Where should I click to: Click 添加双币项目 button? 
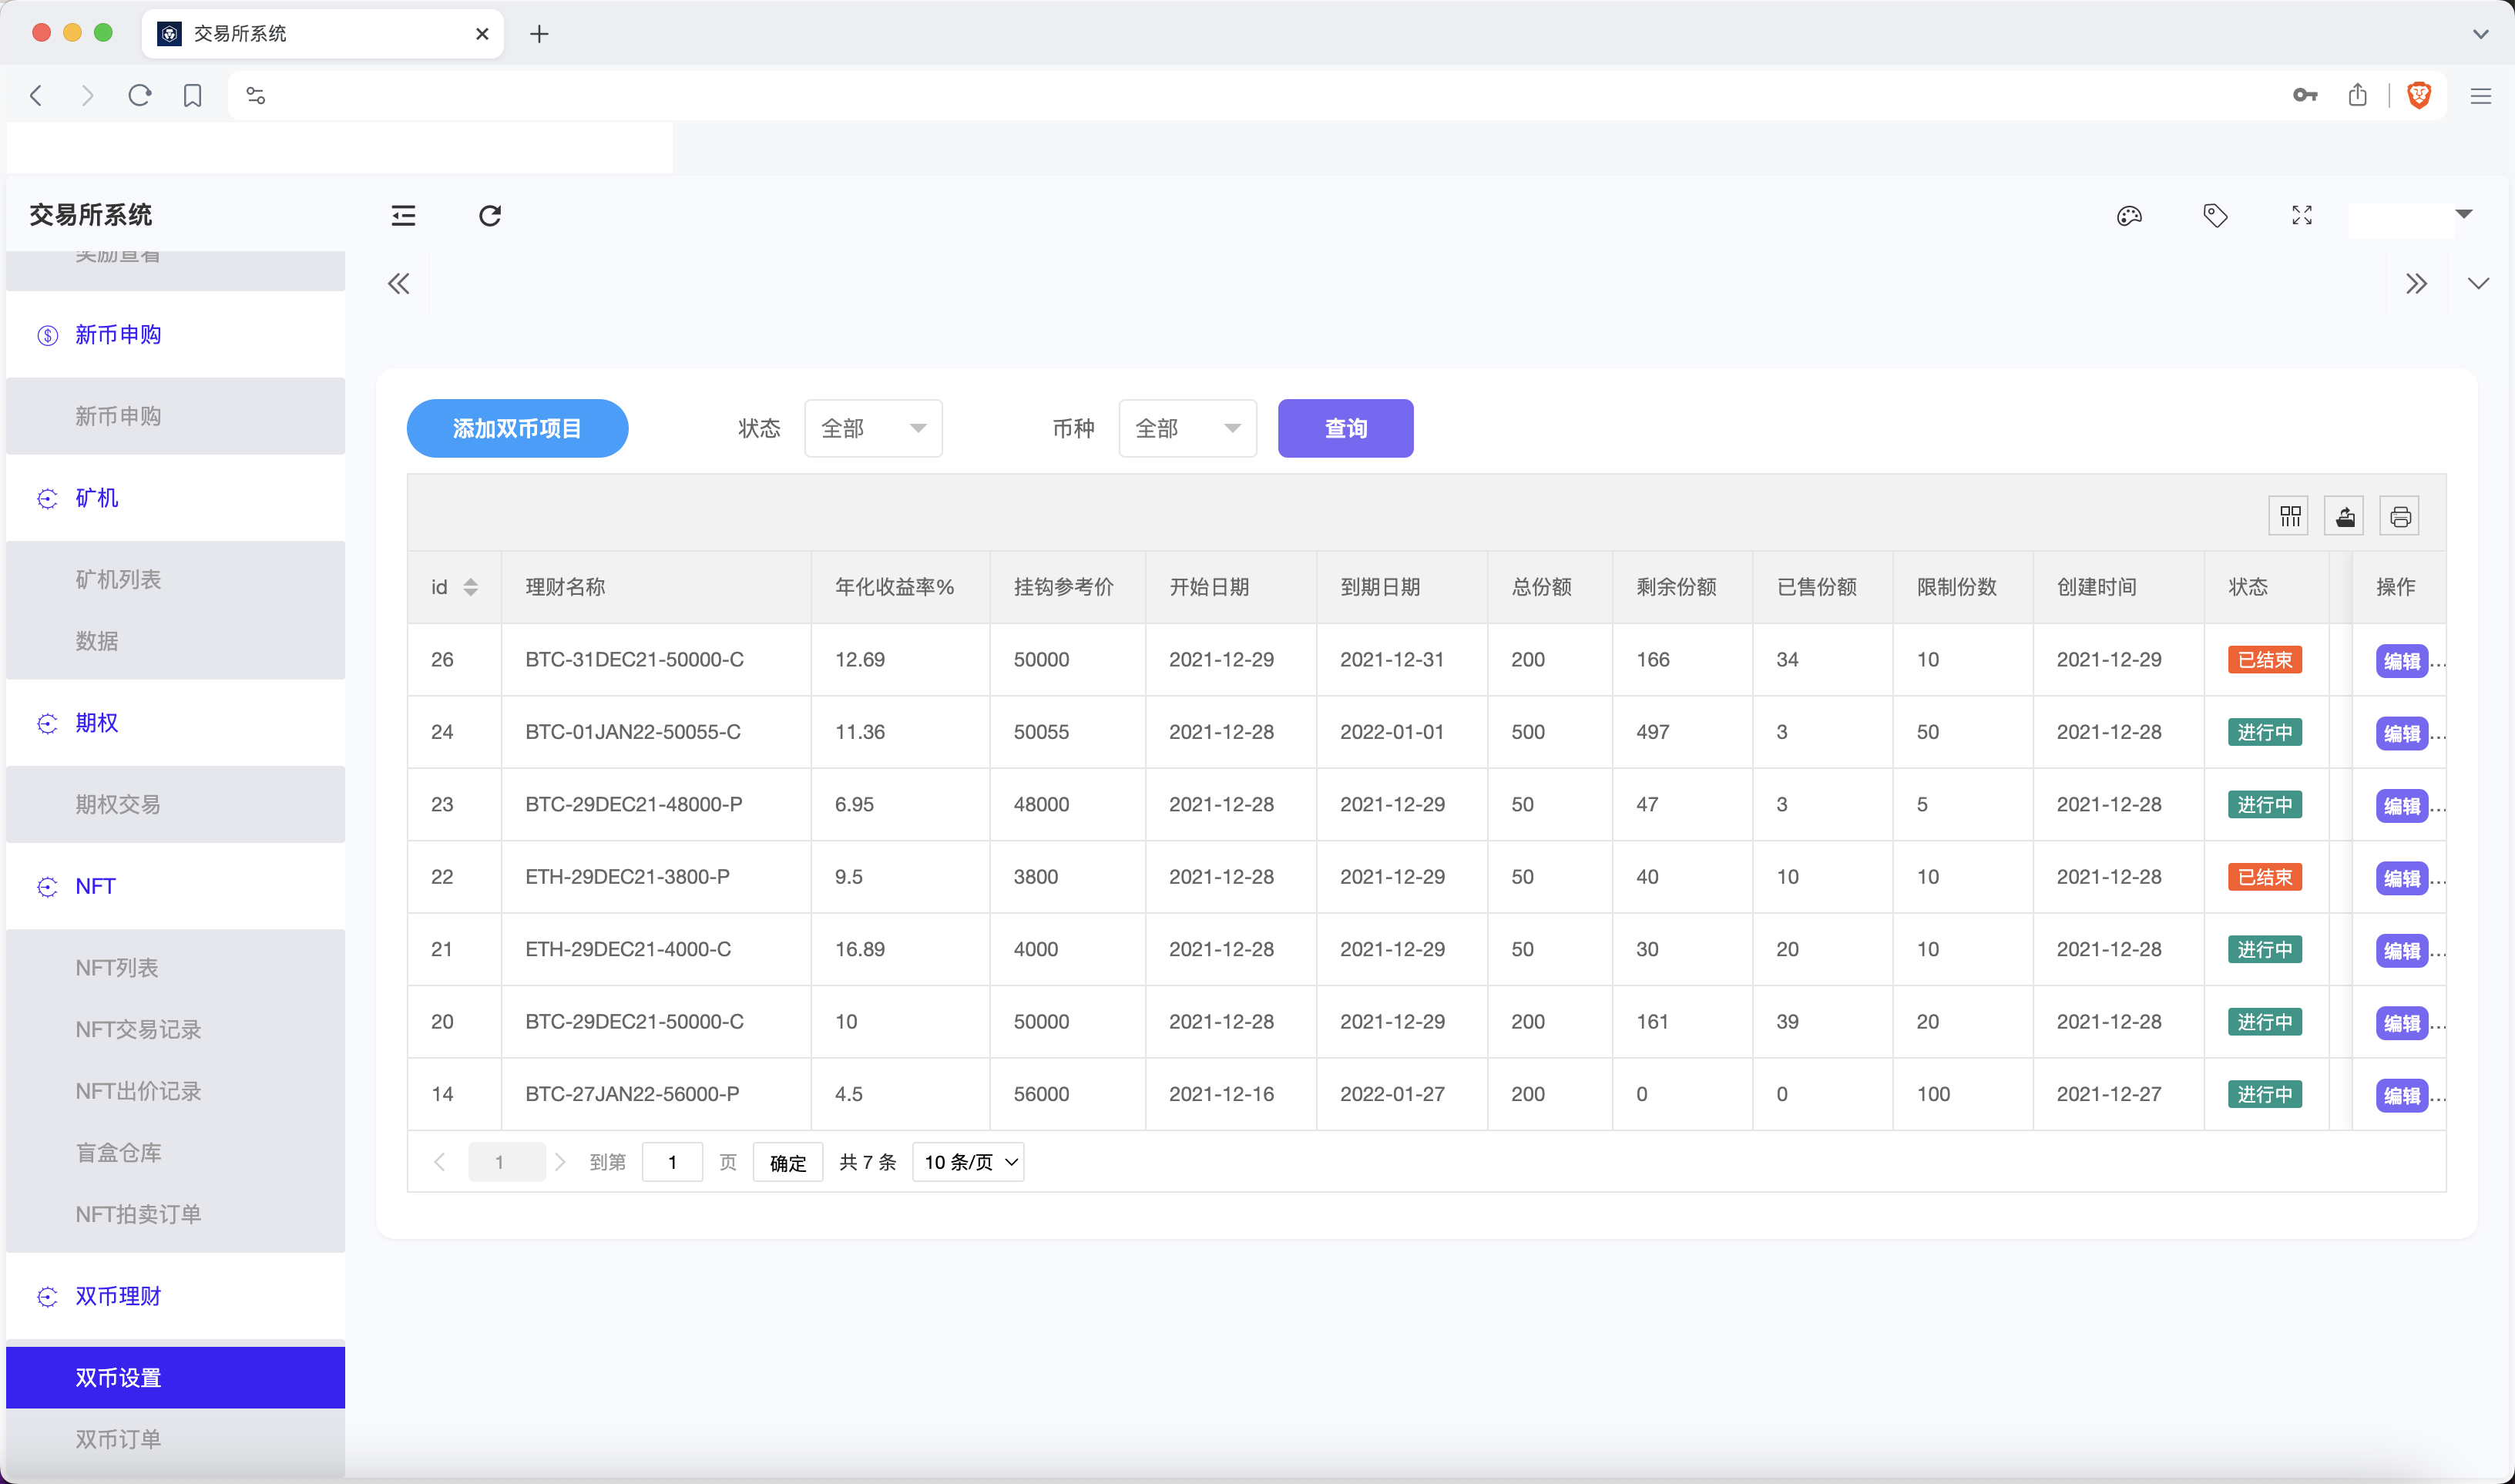pyautogui.click(x=517, y=428)
